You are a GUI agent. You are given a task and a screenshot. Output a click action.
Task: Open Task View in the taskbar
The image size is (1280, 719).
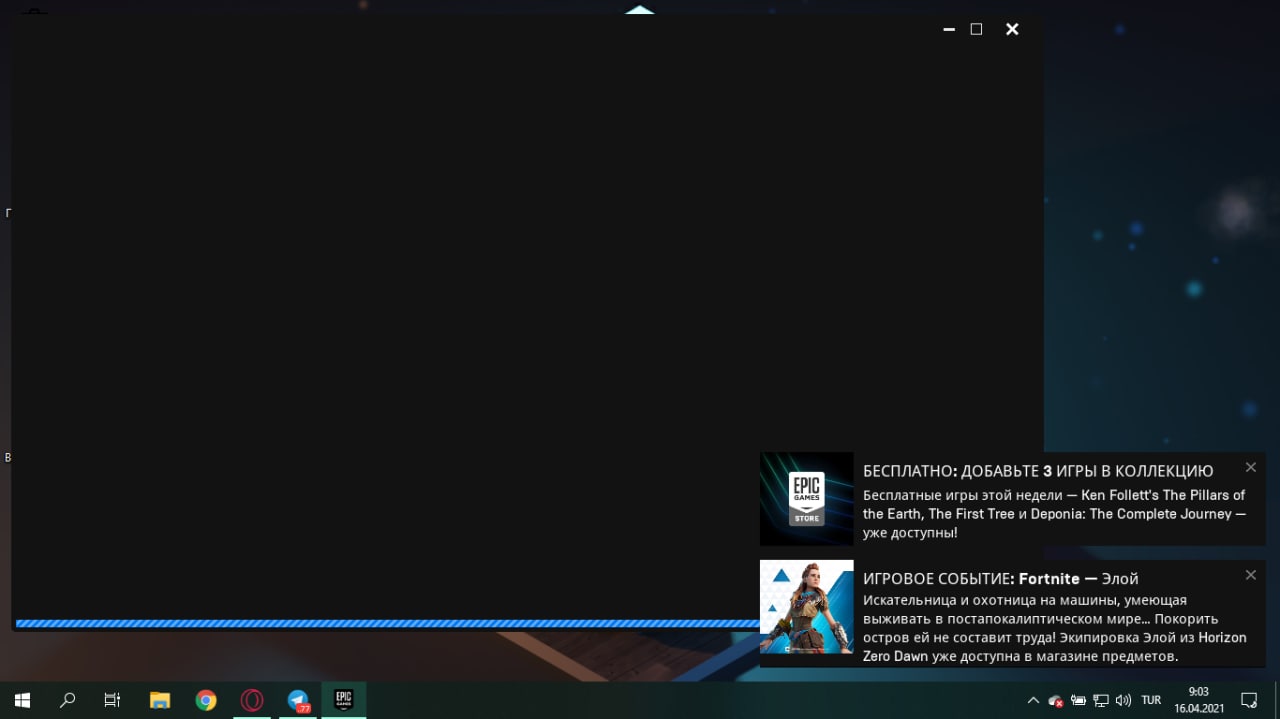click(112, 700)
